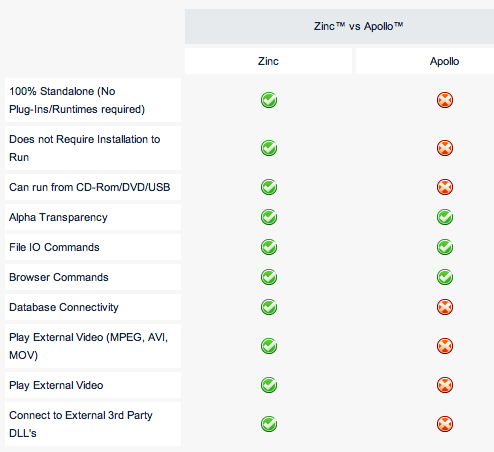This screenshot has width=494, height=452.
Task: Select the Zinc column header
Action: tap(268, 61)
